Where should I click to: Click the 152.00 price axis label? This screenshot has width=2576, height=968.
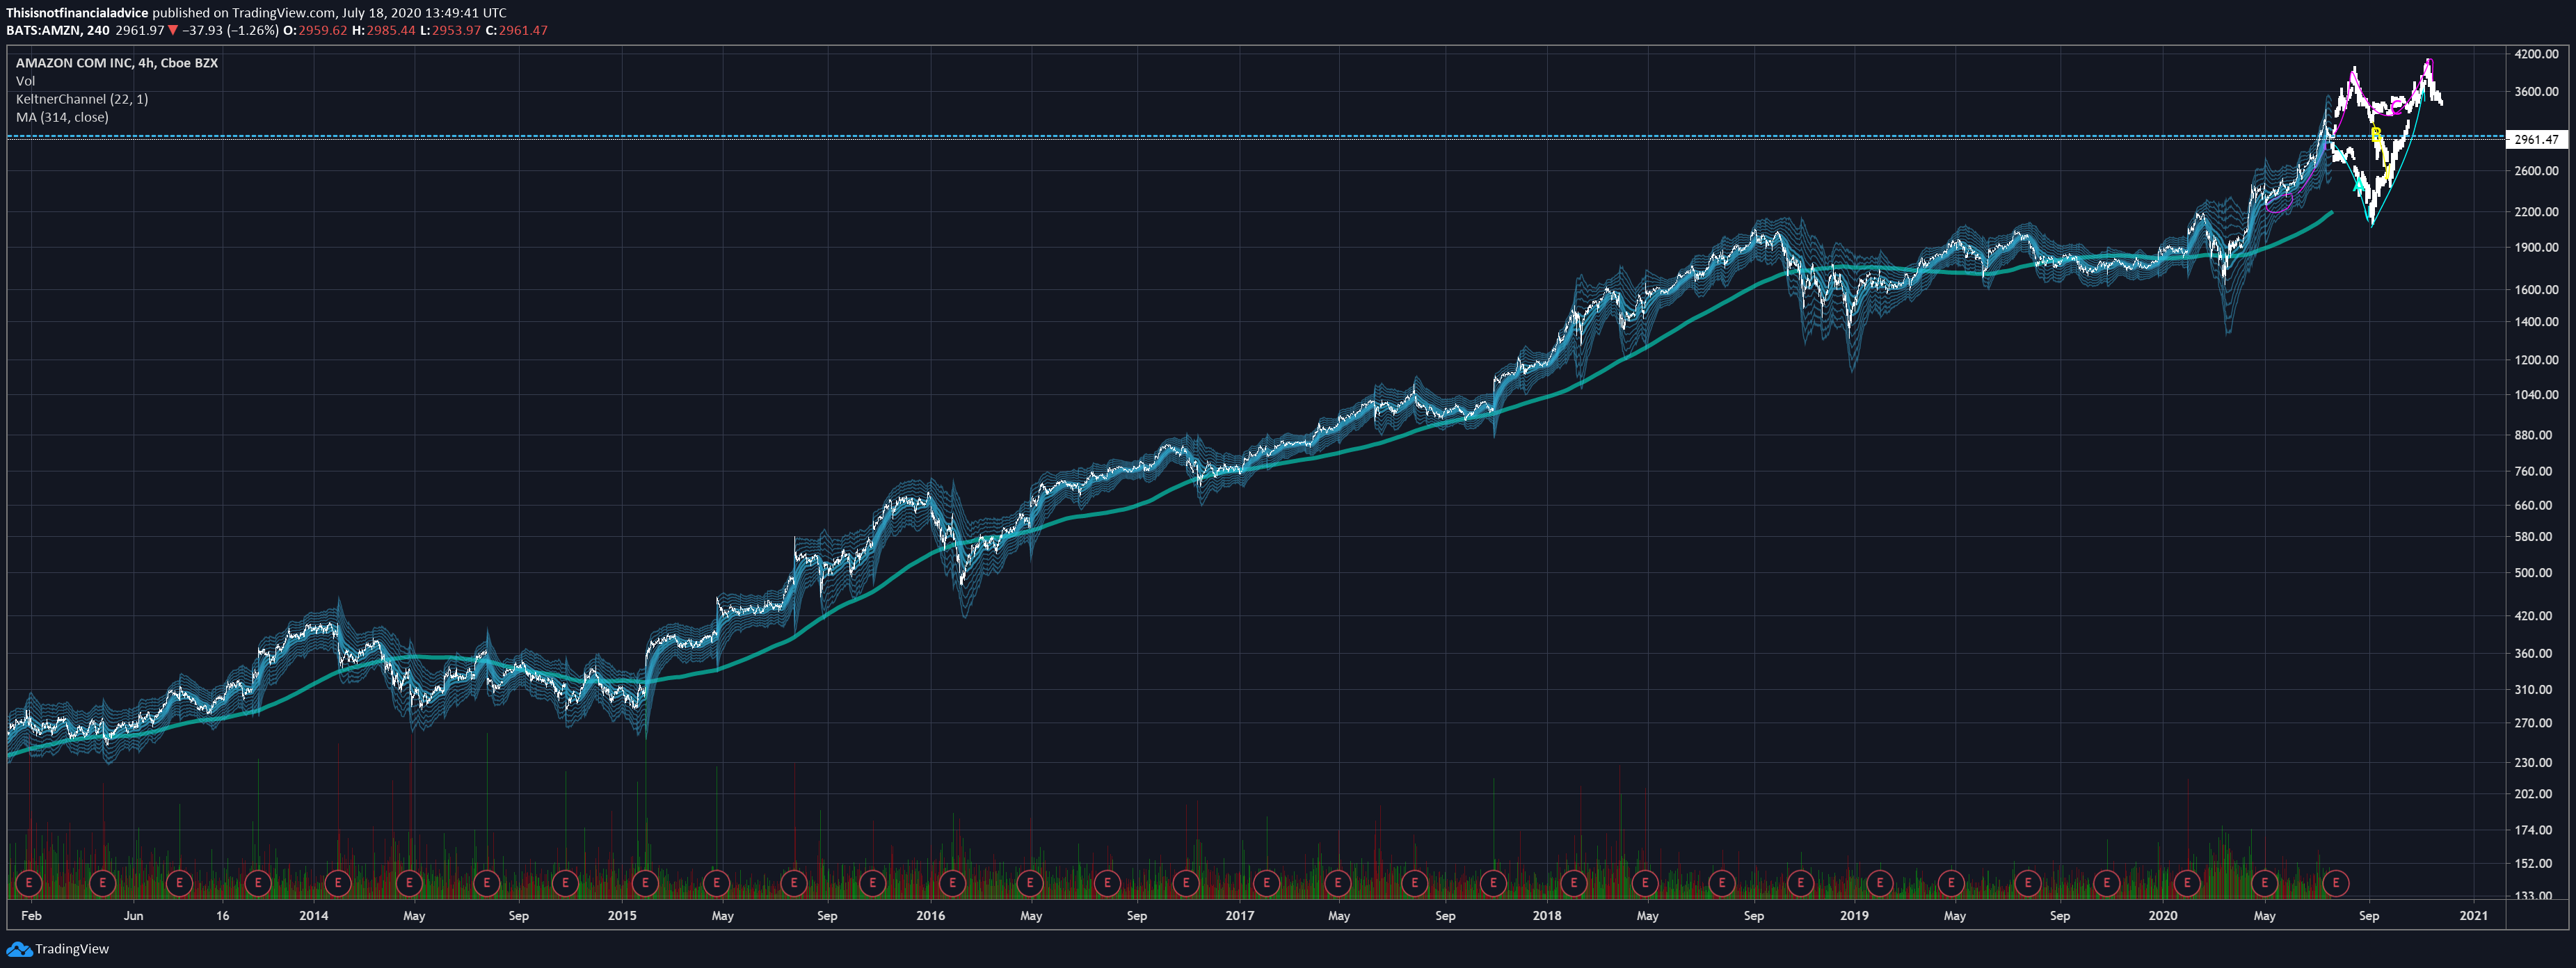pos(2533,863)
